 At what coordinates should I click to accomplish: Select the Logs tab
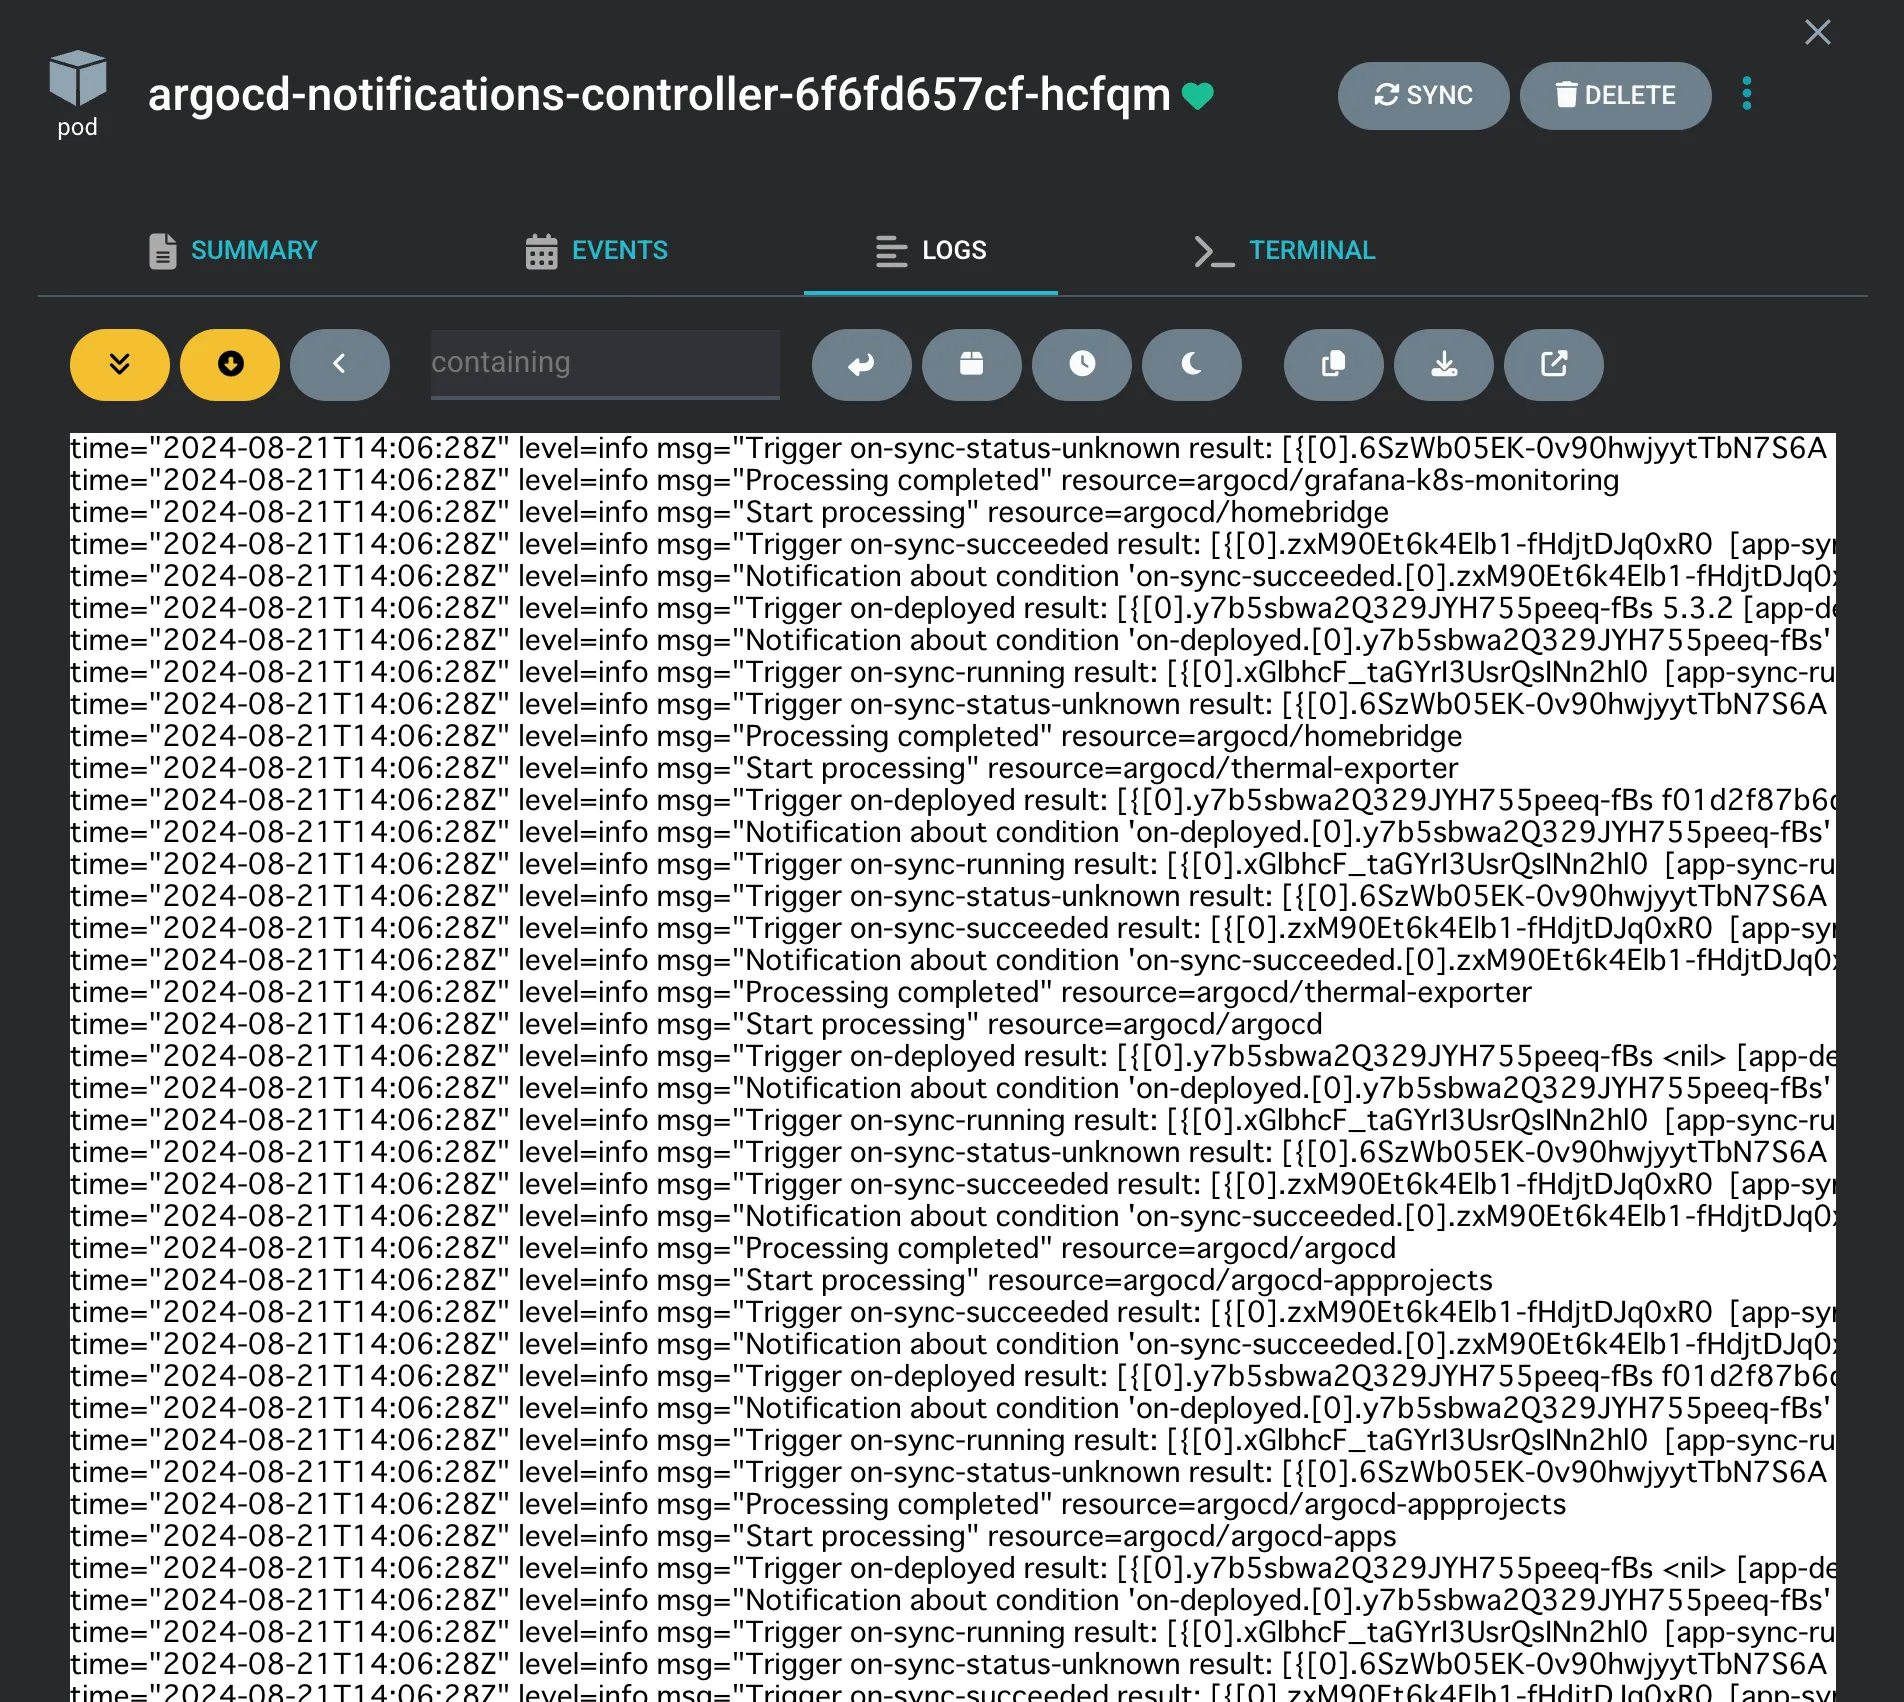click(931, 250)
